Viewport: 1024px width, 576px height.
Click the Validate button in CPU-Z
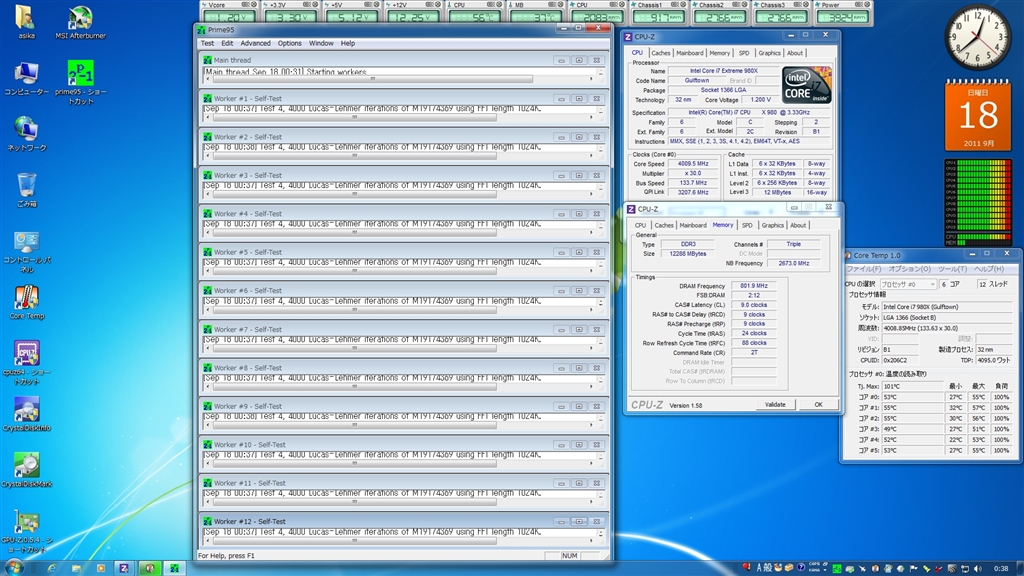[x=775, y=404]
